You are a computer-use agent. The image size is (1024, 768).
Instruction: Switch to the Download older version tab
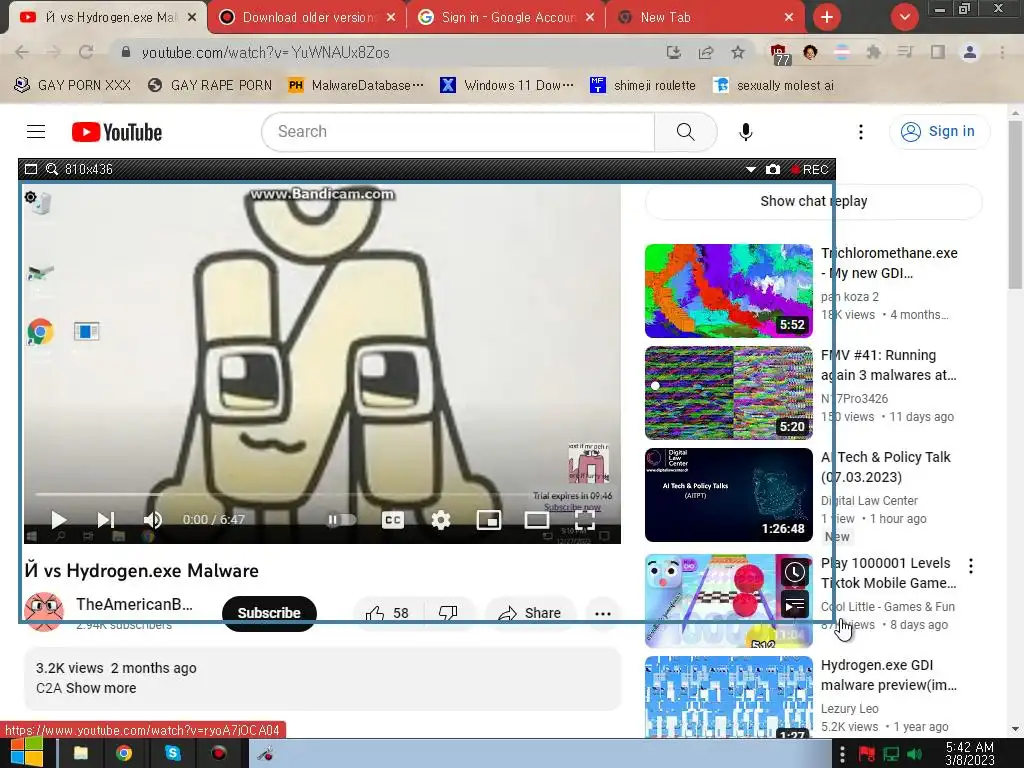307,18
